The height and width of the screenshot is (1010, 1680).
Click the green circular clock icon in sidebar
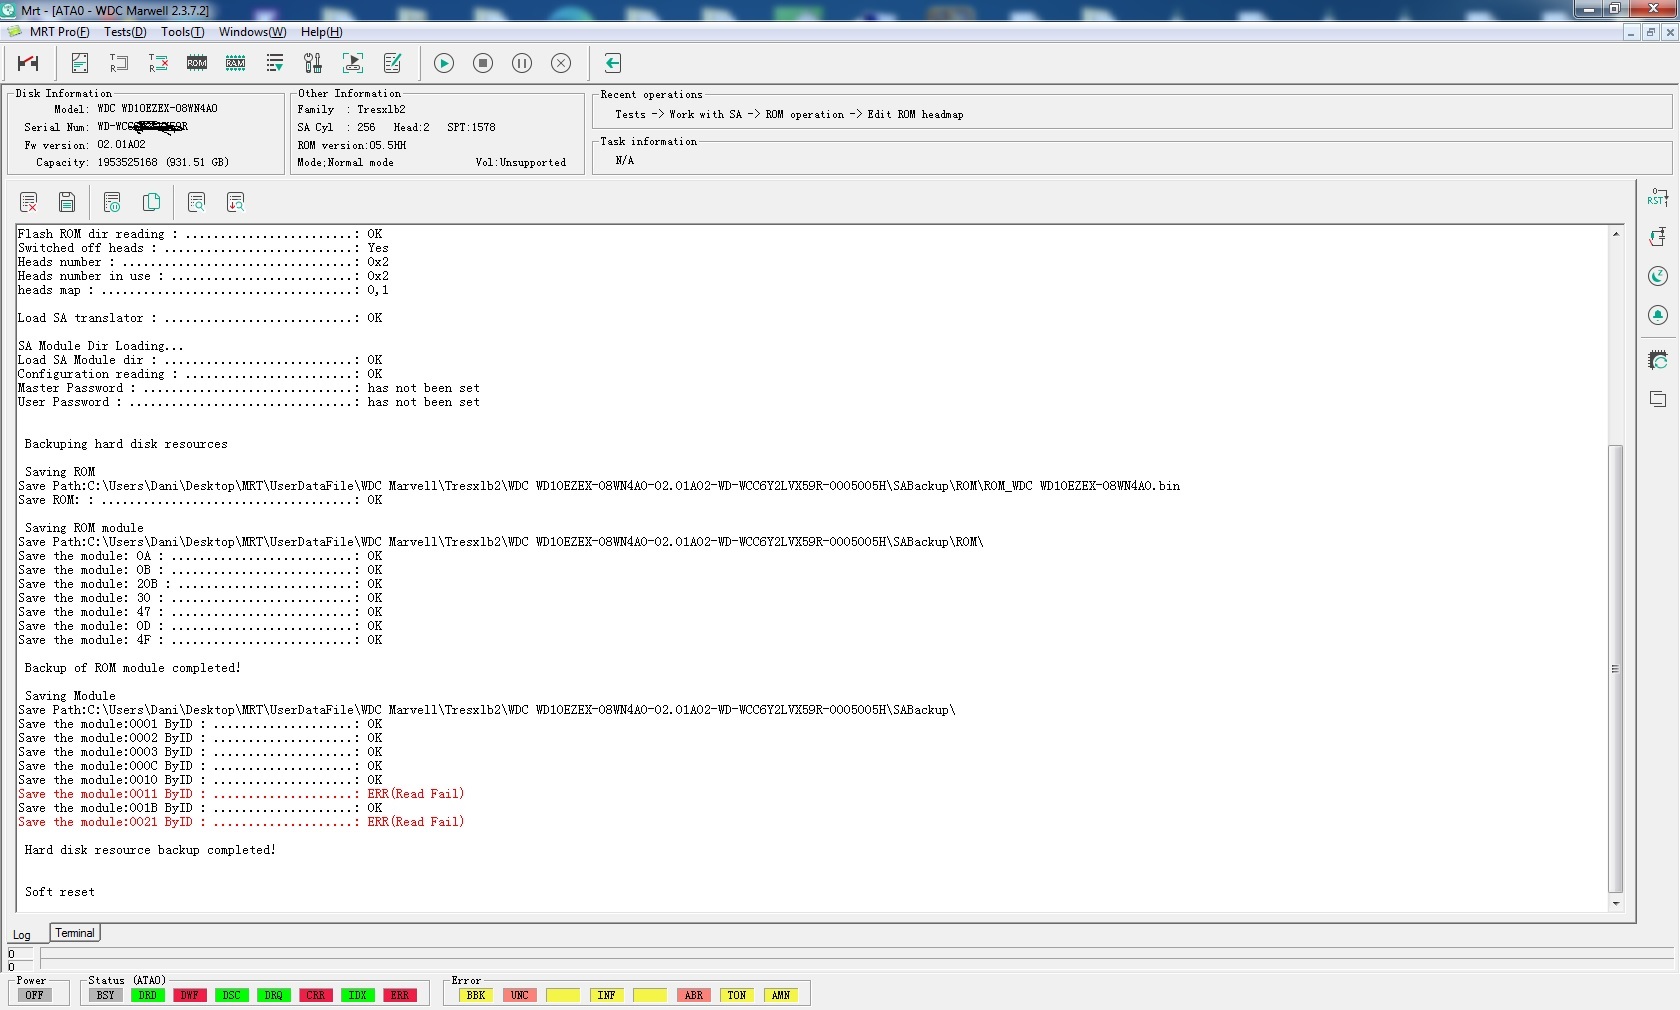(1658, 276)
